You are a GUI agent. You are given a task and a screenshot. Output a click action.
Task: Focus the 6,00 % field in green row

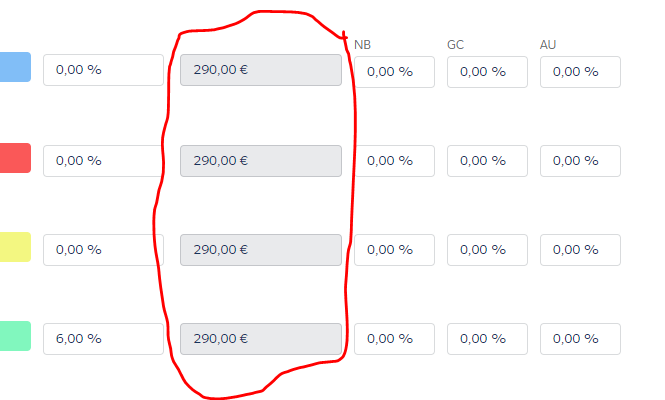[x=103, y=338]
